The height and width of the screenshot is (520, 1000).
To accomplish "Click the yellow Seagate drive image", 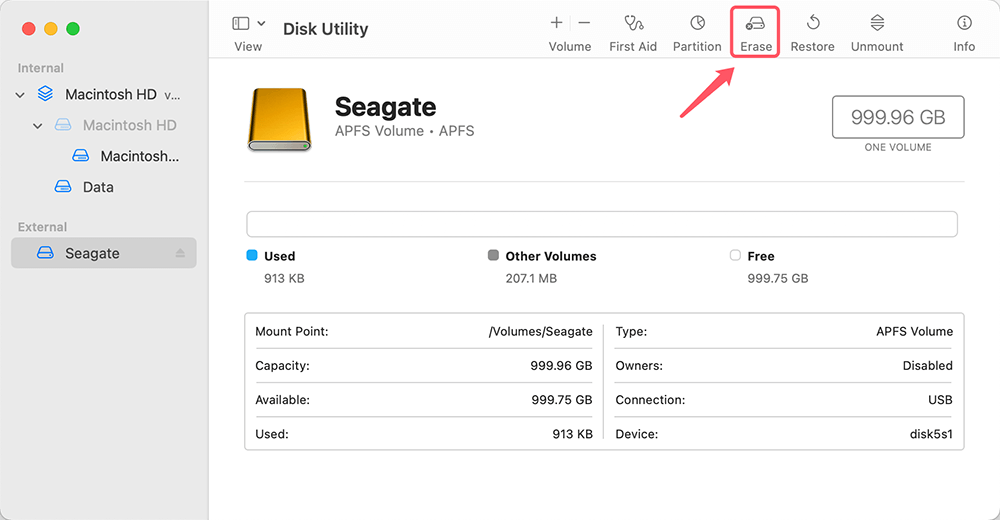I will (279, 119).
